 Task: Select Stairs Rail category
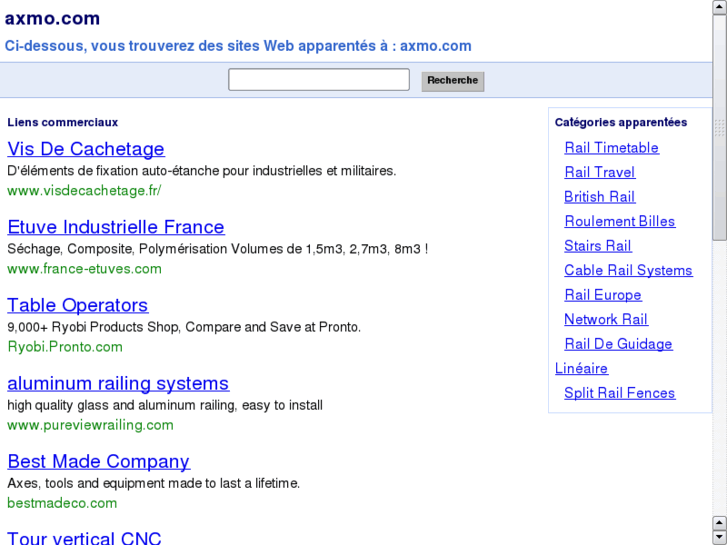pyautogui.click(x=598, y=246)
